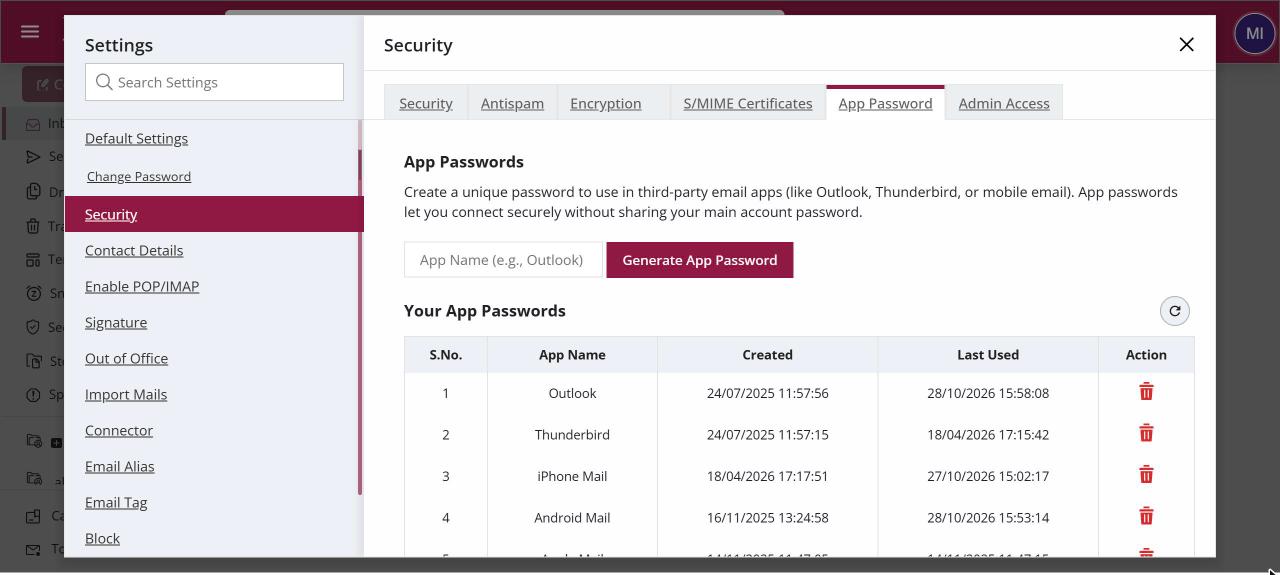Image resolution: width=1280 pixels, height=575 pixels.
Task: Open Email Tag settings
Action: click(x=116, y=502)
